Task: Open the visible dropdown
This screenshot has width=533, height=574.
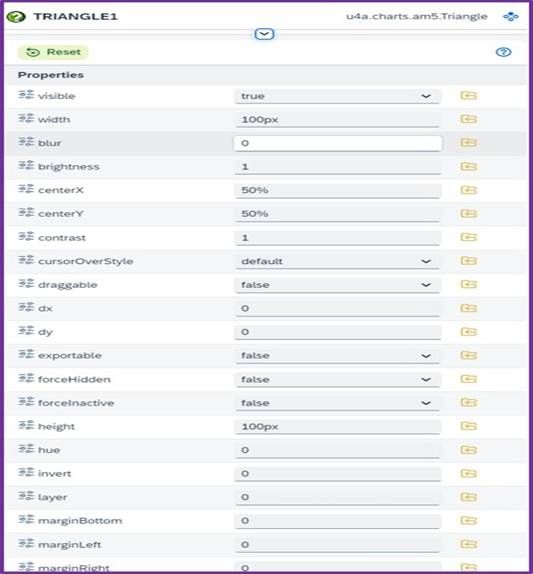Action: (x=337, y=96)
